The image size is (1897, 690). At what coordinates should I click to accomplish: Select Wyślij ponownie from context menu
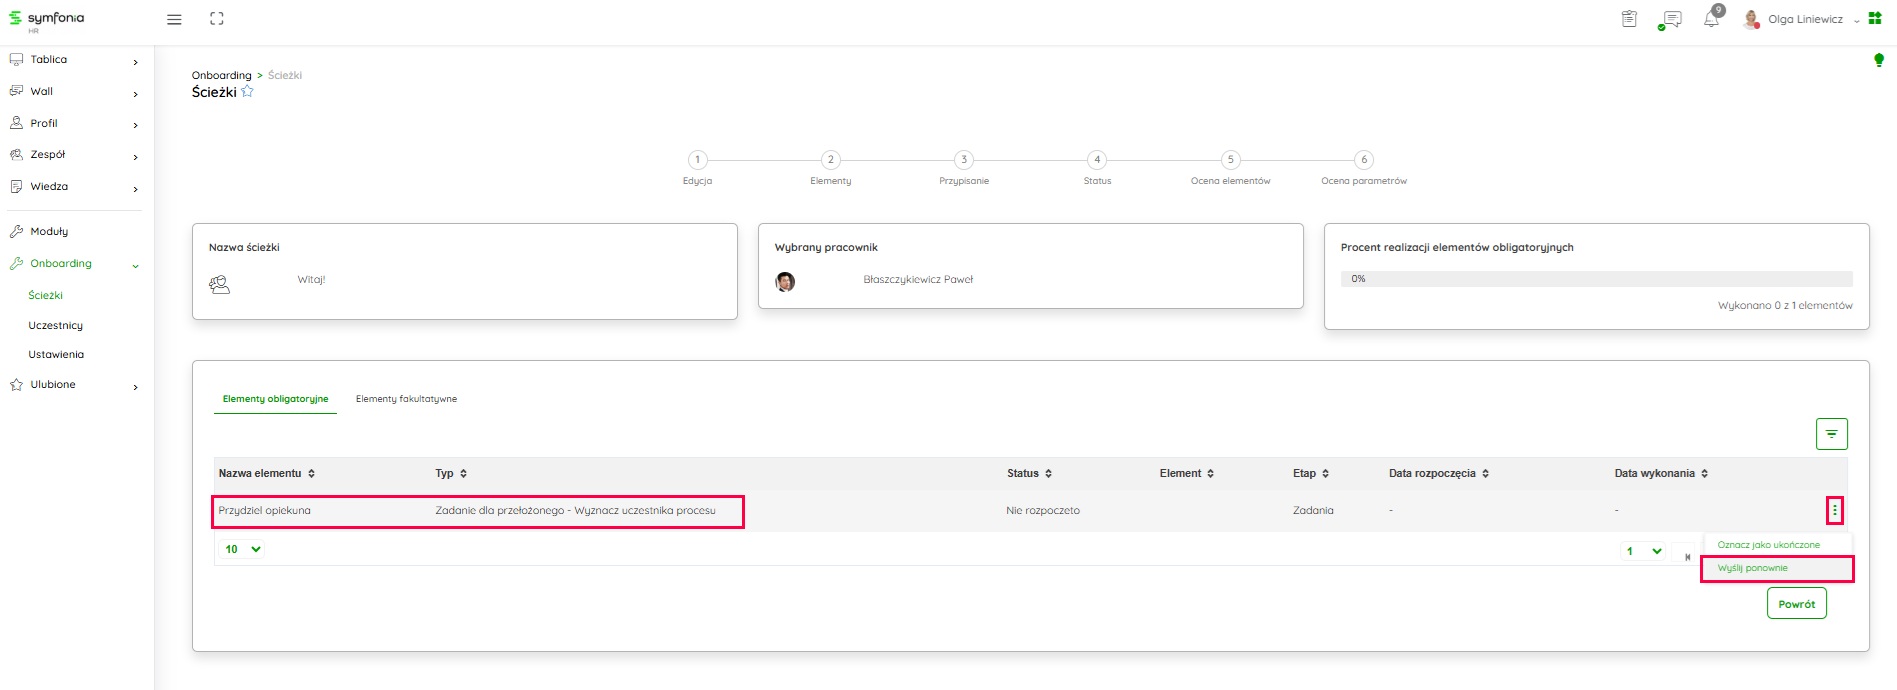pos(1753,568)
